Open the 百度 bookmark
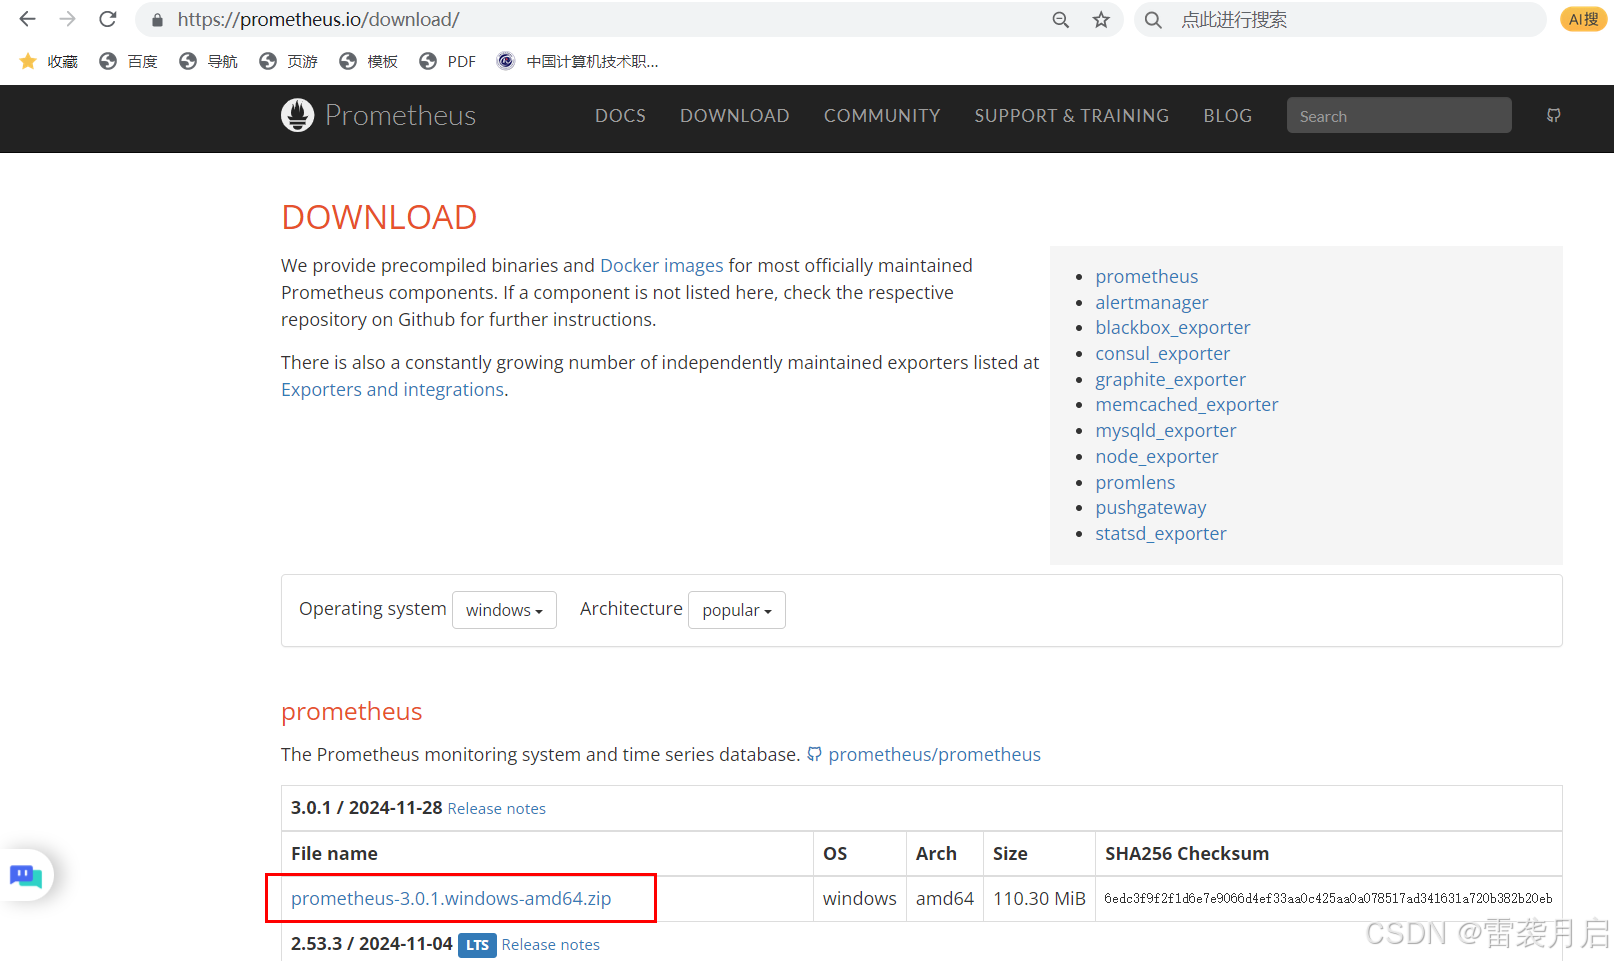The width and height of the screenshot is (1614, 961). [128, 61]
